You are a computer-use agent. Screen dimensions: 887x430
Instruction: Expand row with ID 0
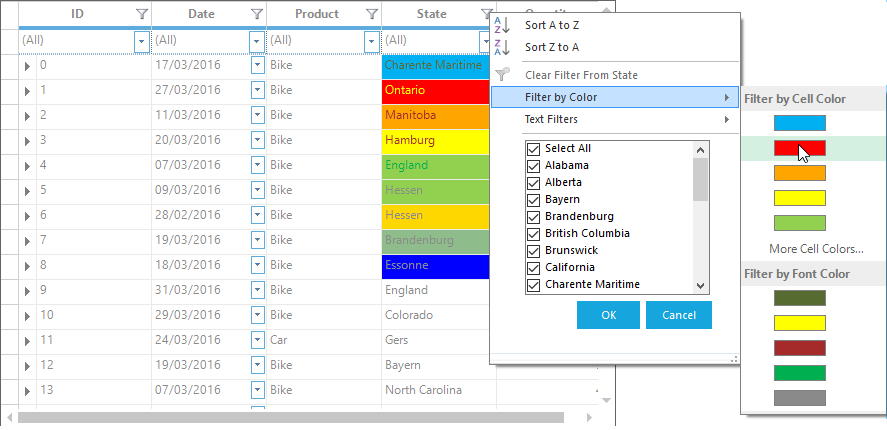tap(27, 66)
